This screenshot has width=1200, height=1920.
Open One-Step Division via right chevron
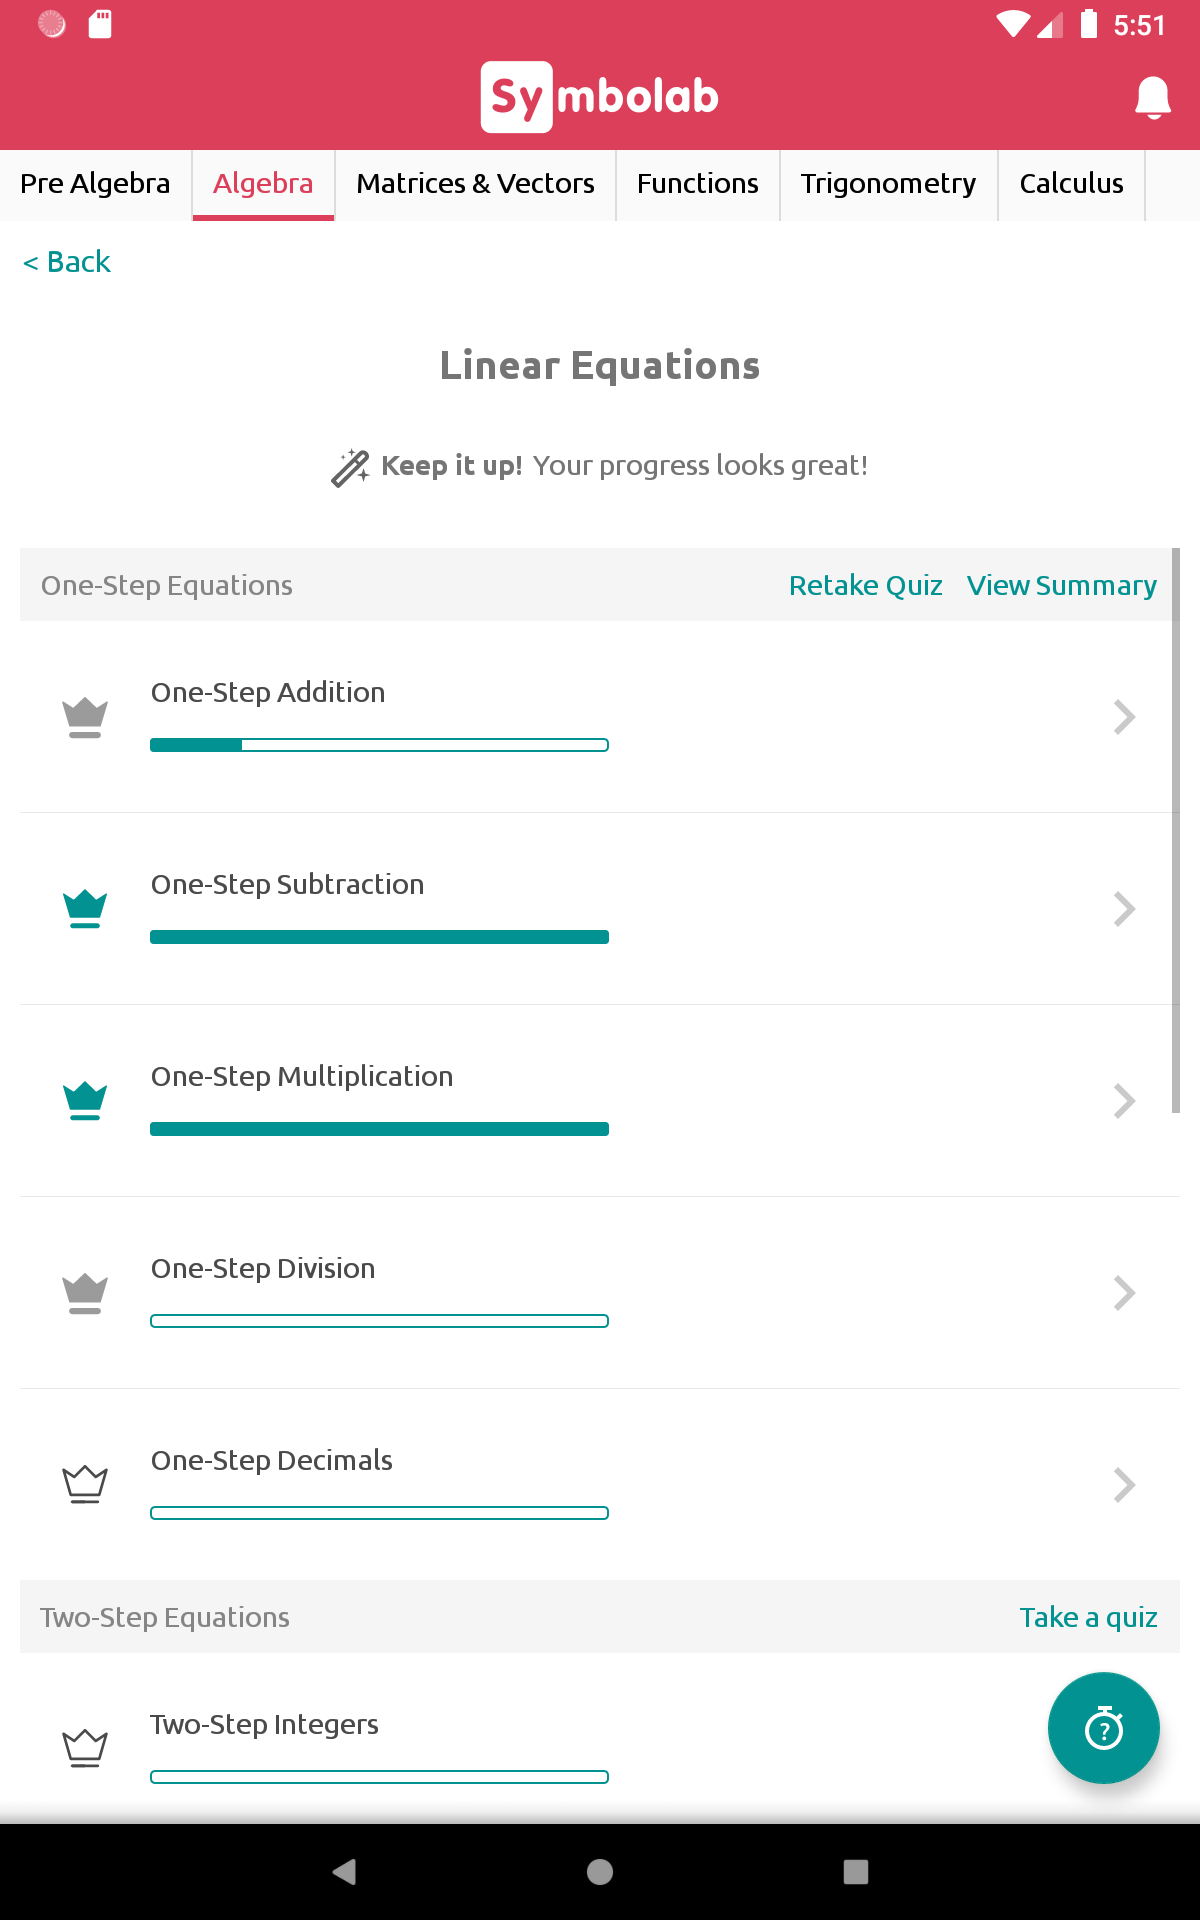[x=1125, y=1293]
